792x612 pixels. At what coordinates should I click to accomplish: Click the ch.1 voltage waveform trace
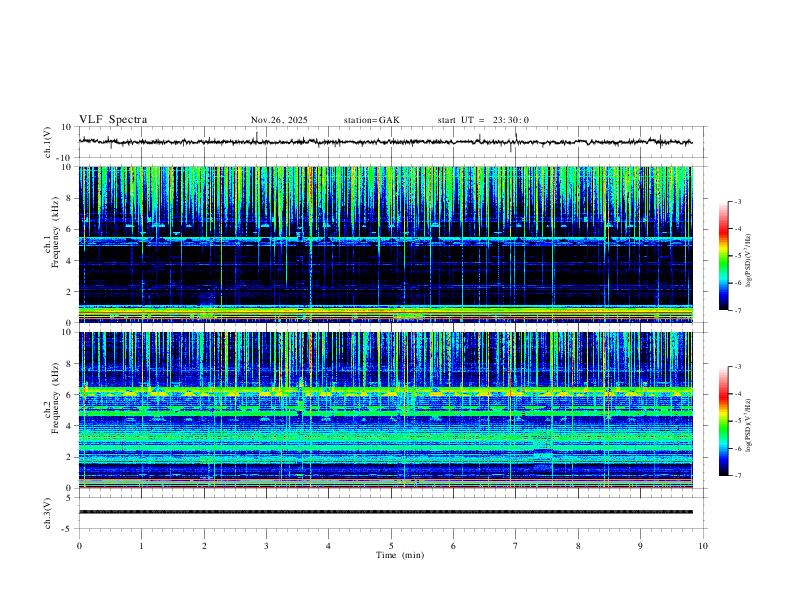click(x=385, y=142)
